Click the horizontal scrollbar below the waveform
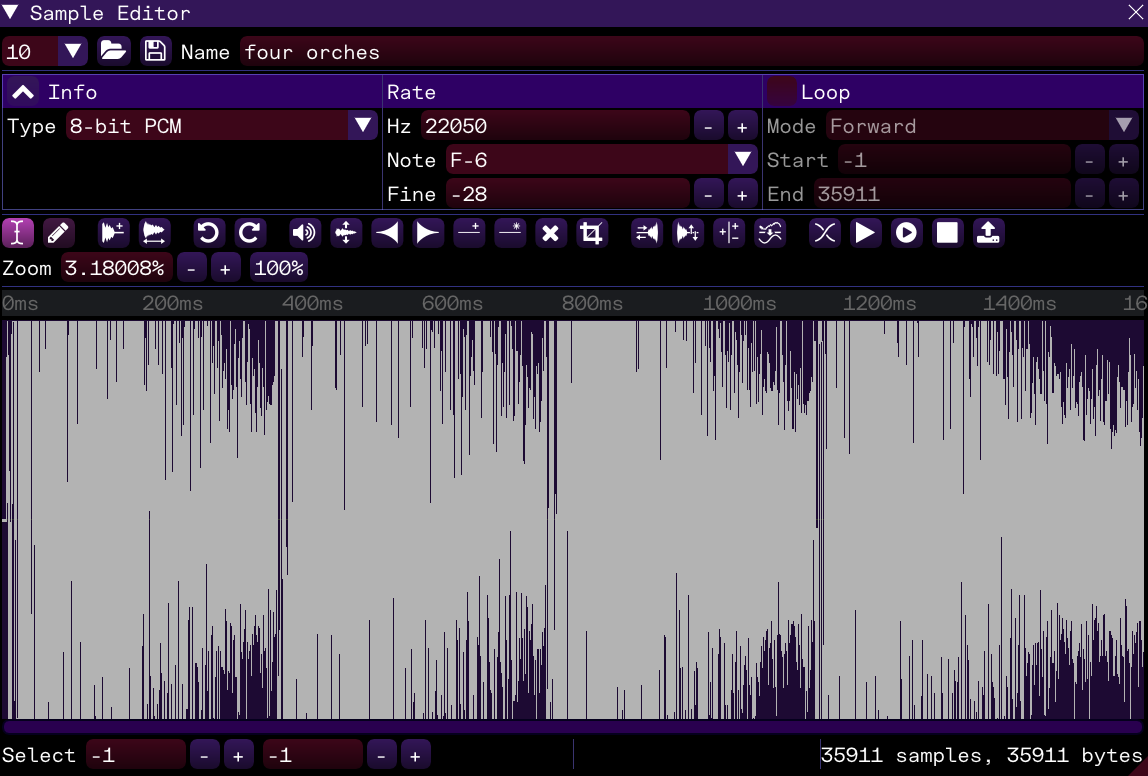Viewport: 1148px width, 776px height. pos(574,727)
